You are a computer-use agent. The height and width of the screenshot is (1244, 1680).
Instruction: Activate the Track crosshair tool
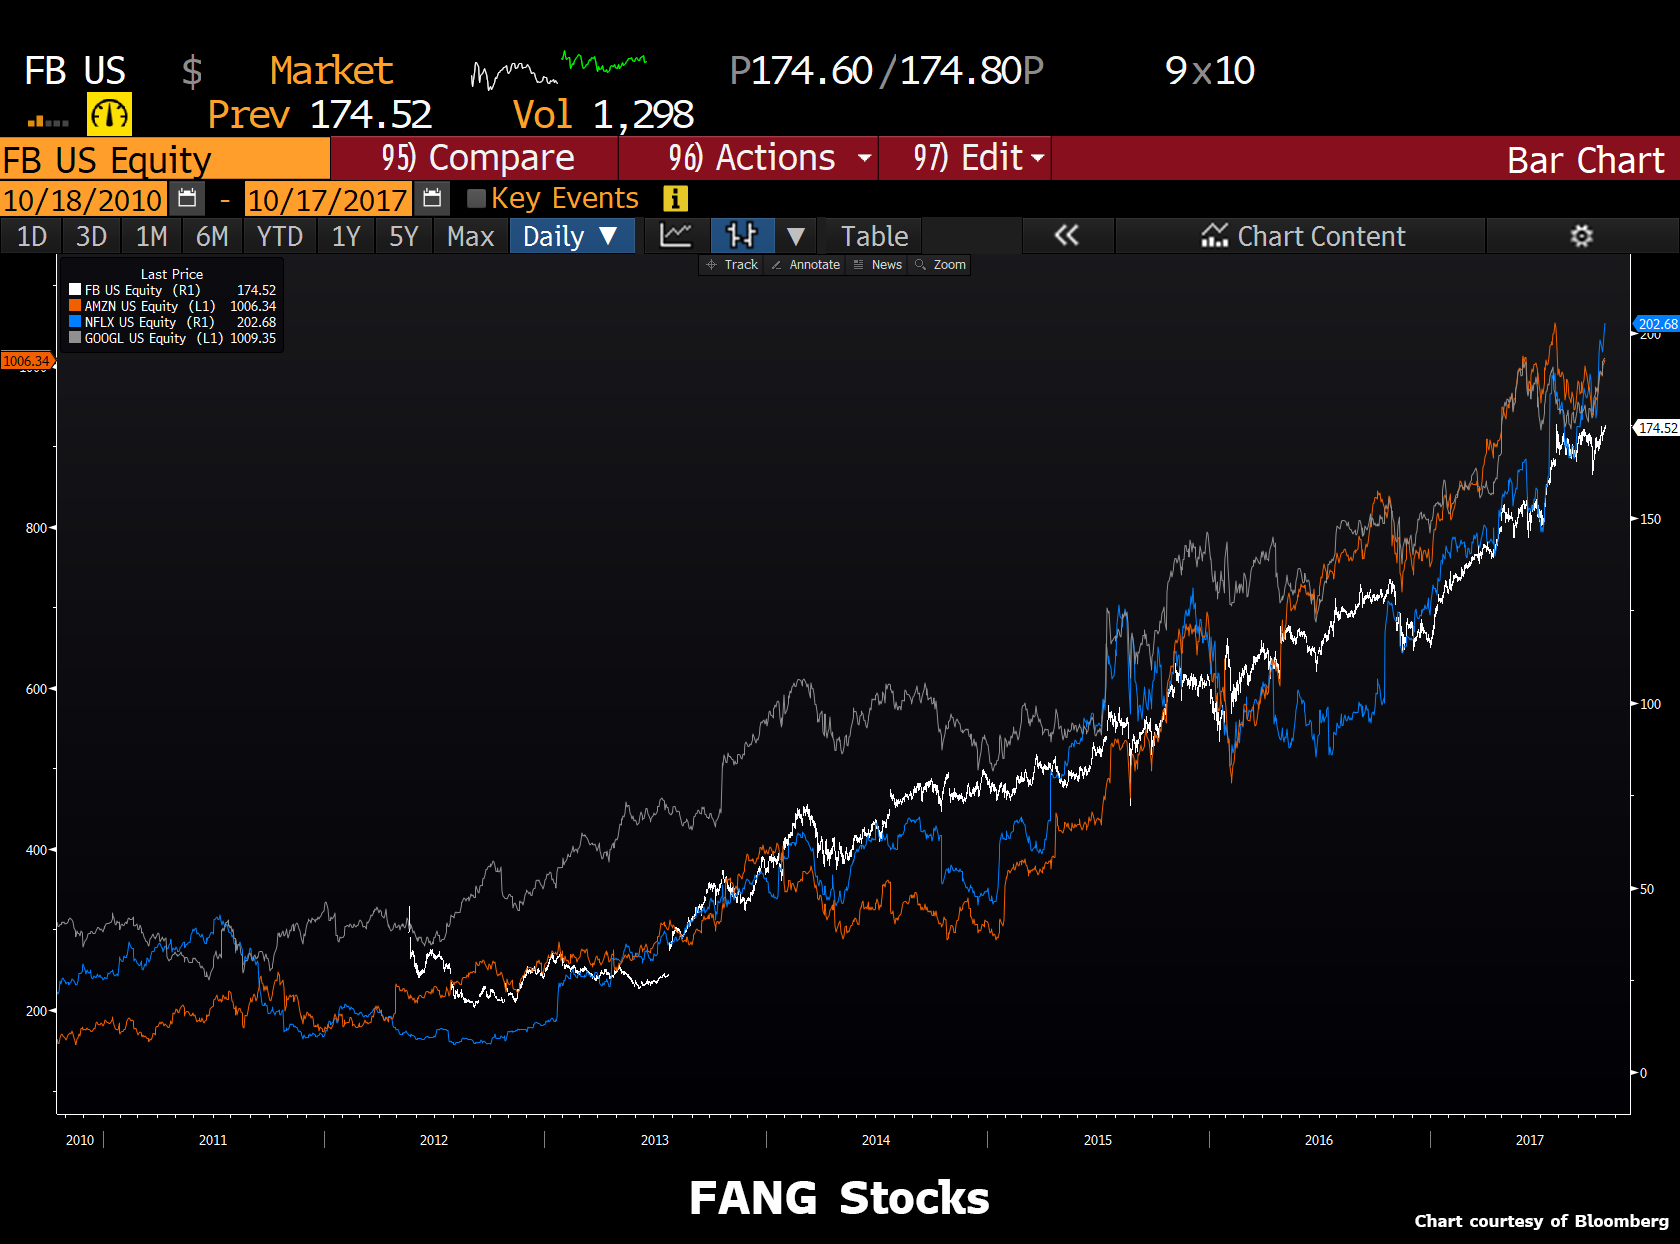tap(732, 265)
